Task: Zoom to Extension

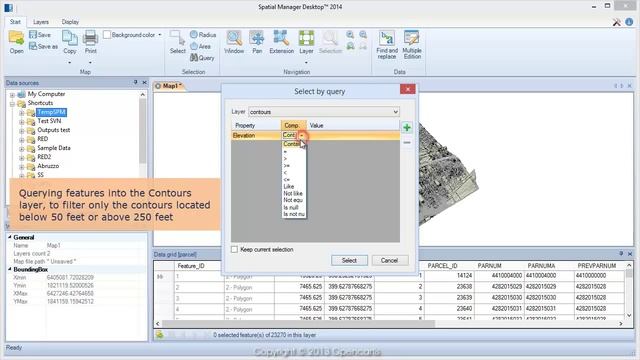Action: (x=281, y=42)
